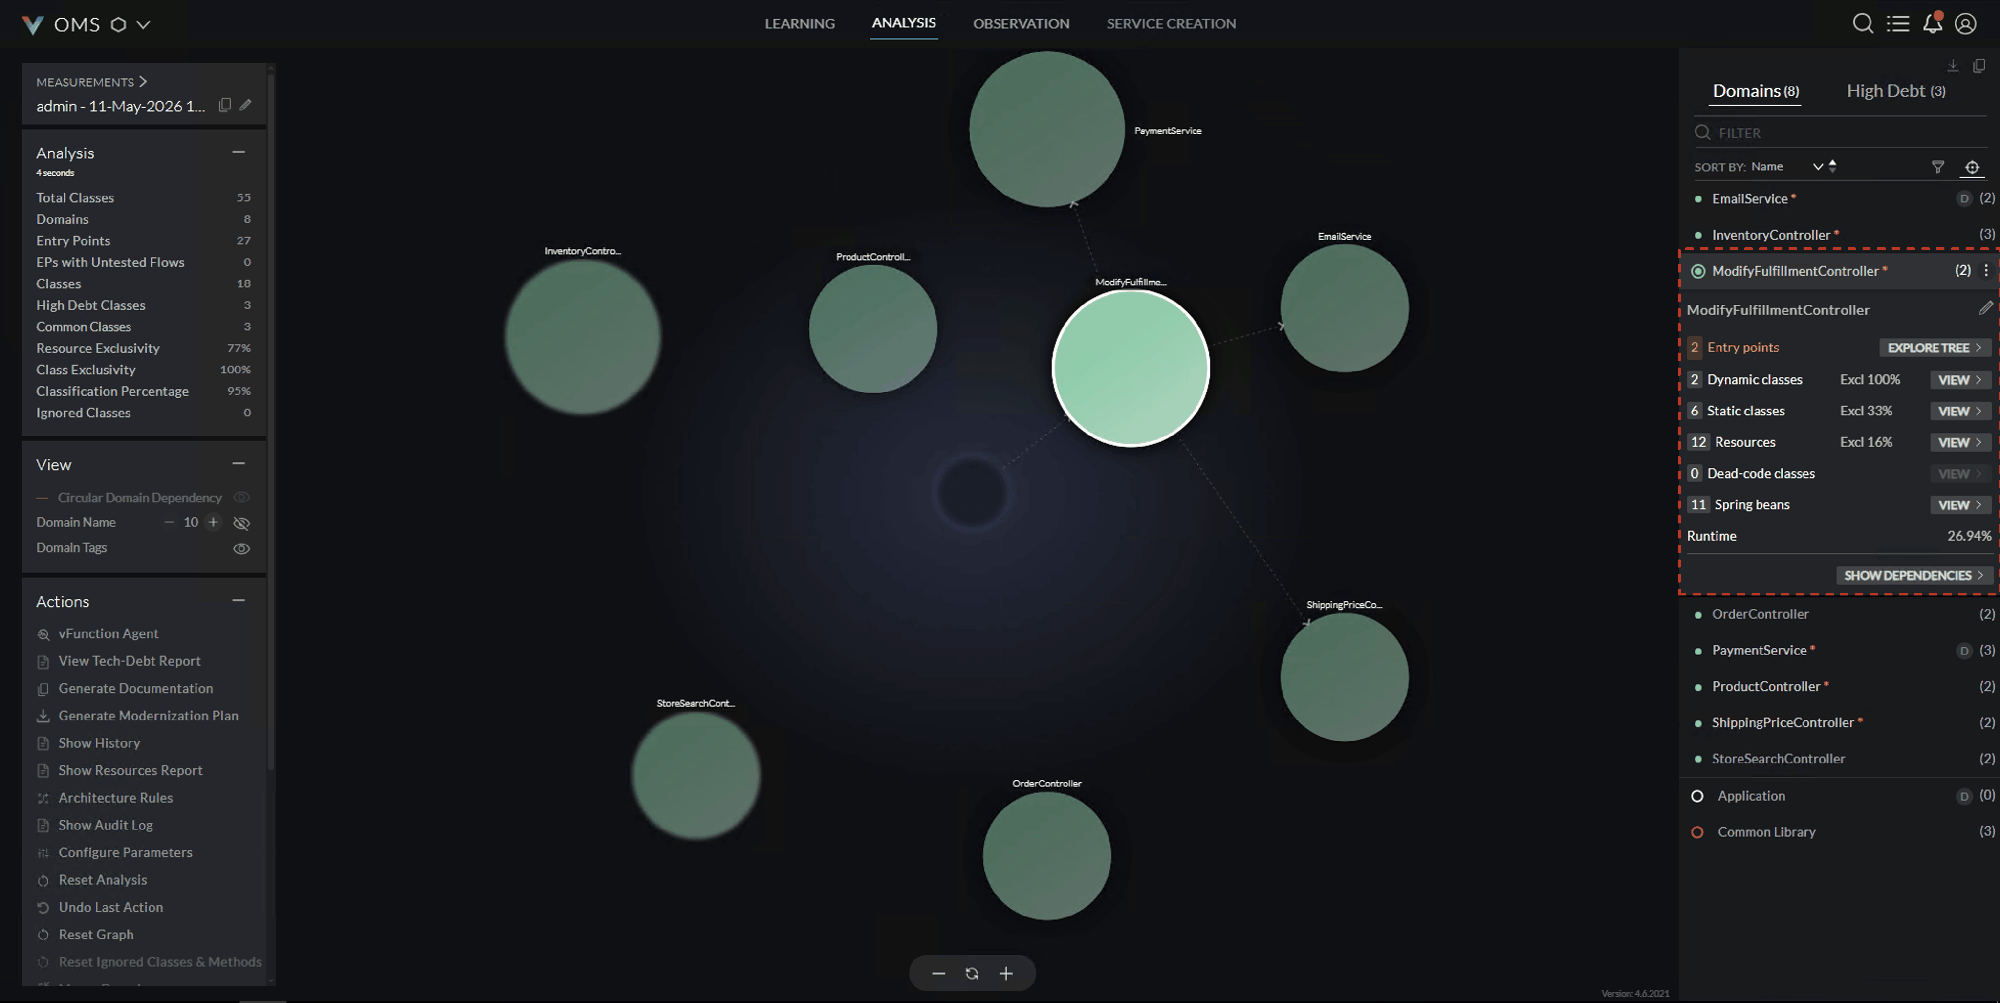Open the OMS application dropdown chevron
Viewport: 2000px width, 1003px height.
click(144, 25)
